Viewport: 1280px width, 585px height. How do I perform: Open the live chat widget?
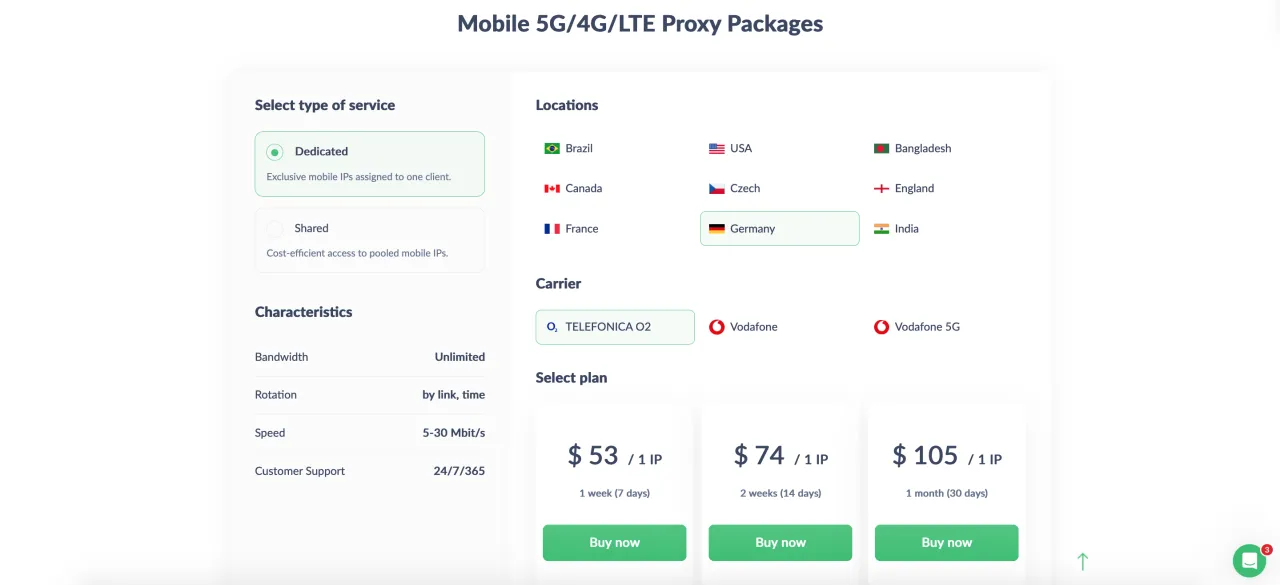click(x=1249, y=560)
